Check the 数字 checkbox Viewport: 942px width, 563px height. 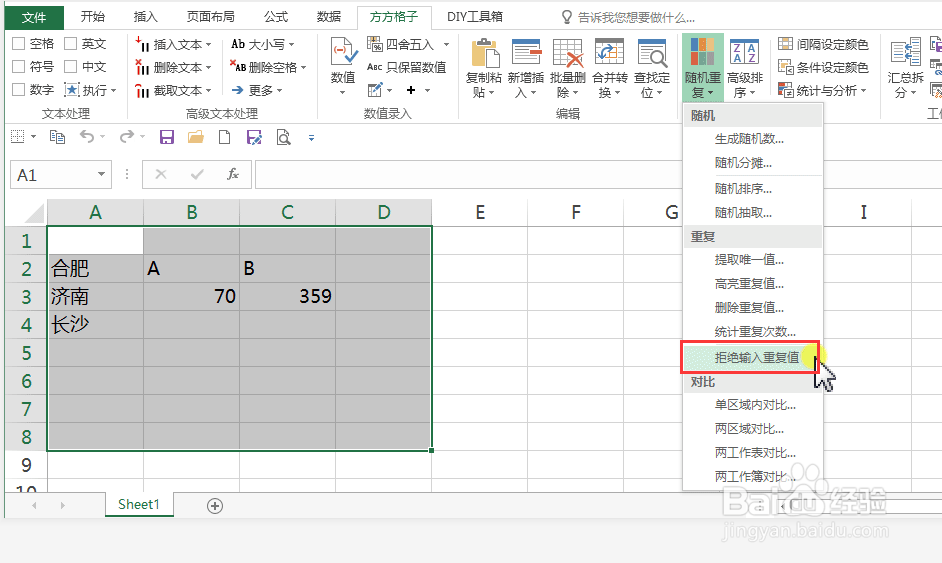click(x=19, y=90)
